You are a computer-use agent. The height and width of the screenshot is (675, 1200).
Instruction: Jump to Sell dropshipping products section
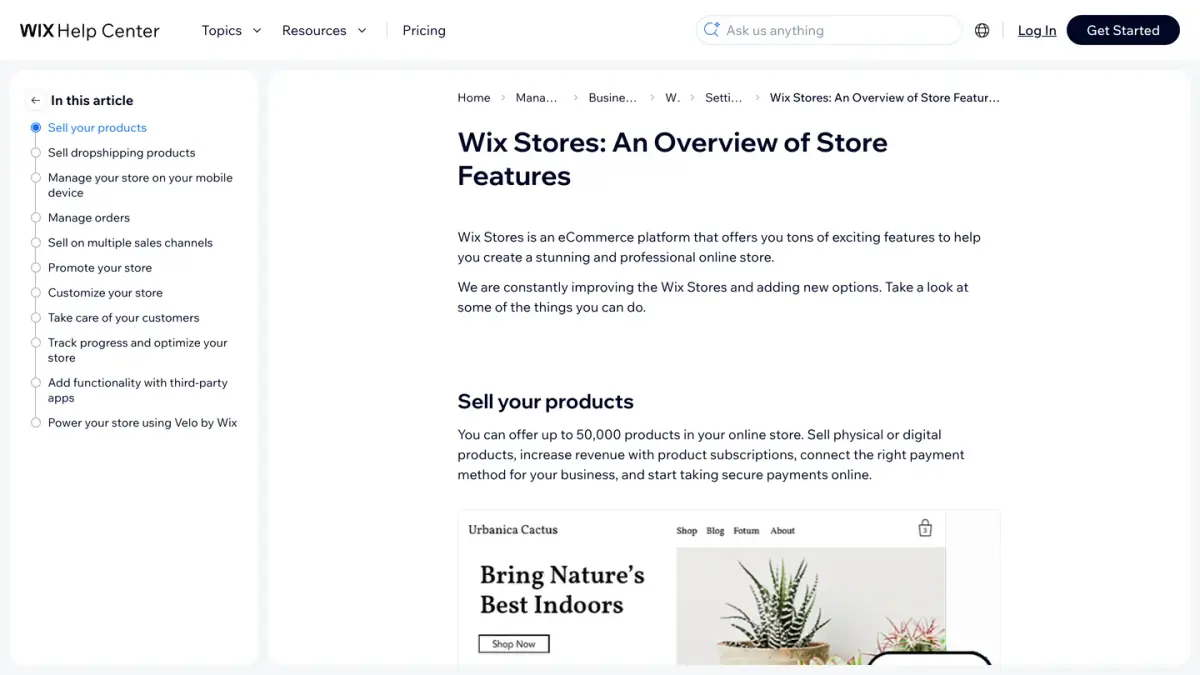point(121,153)
